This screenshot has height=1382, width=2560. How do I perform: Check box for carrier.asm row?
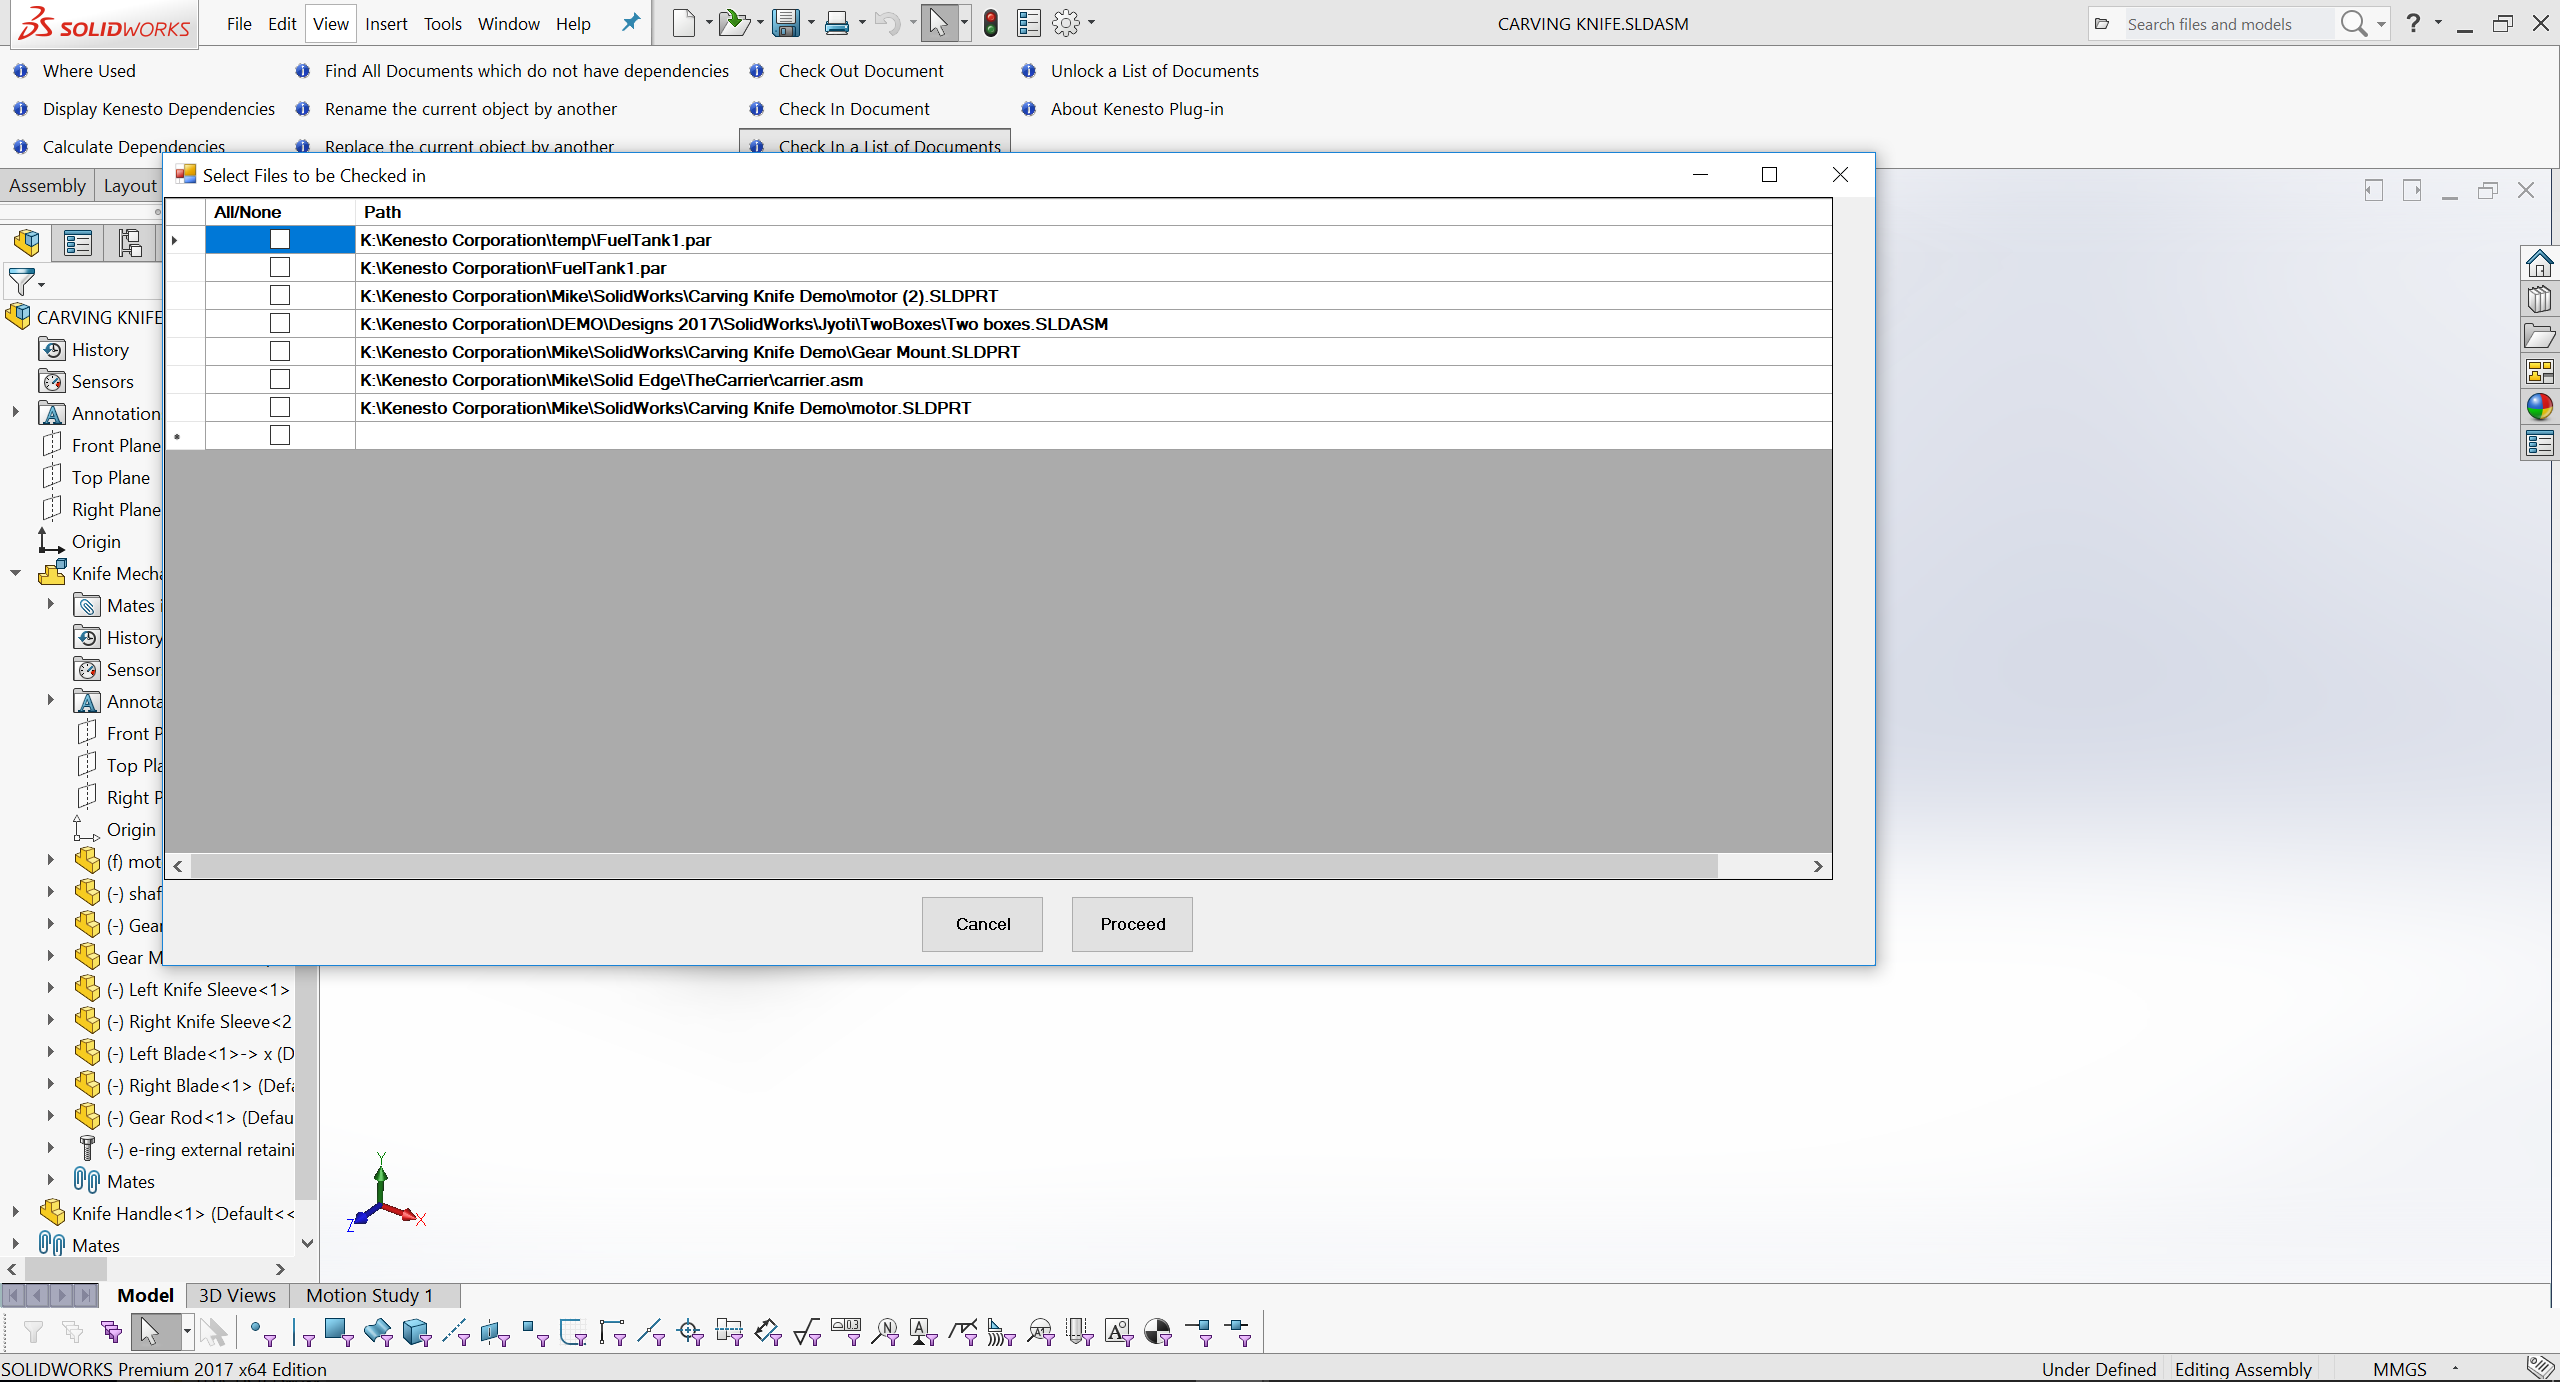(280, 380)
